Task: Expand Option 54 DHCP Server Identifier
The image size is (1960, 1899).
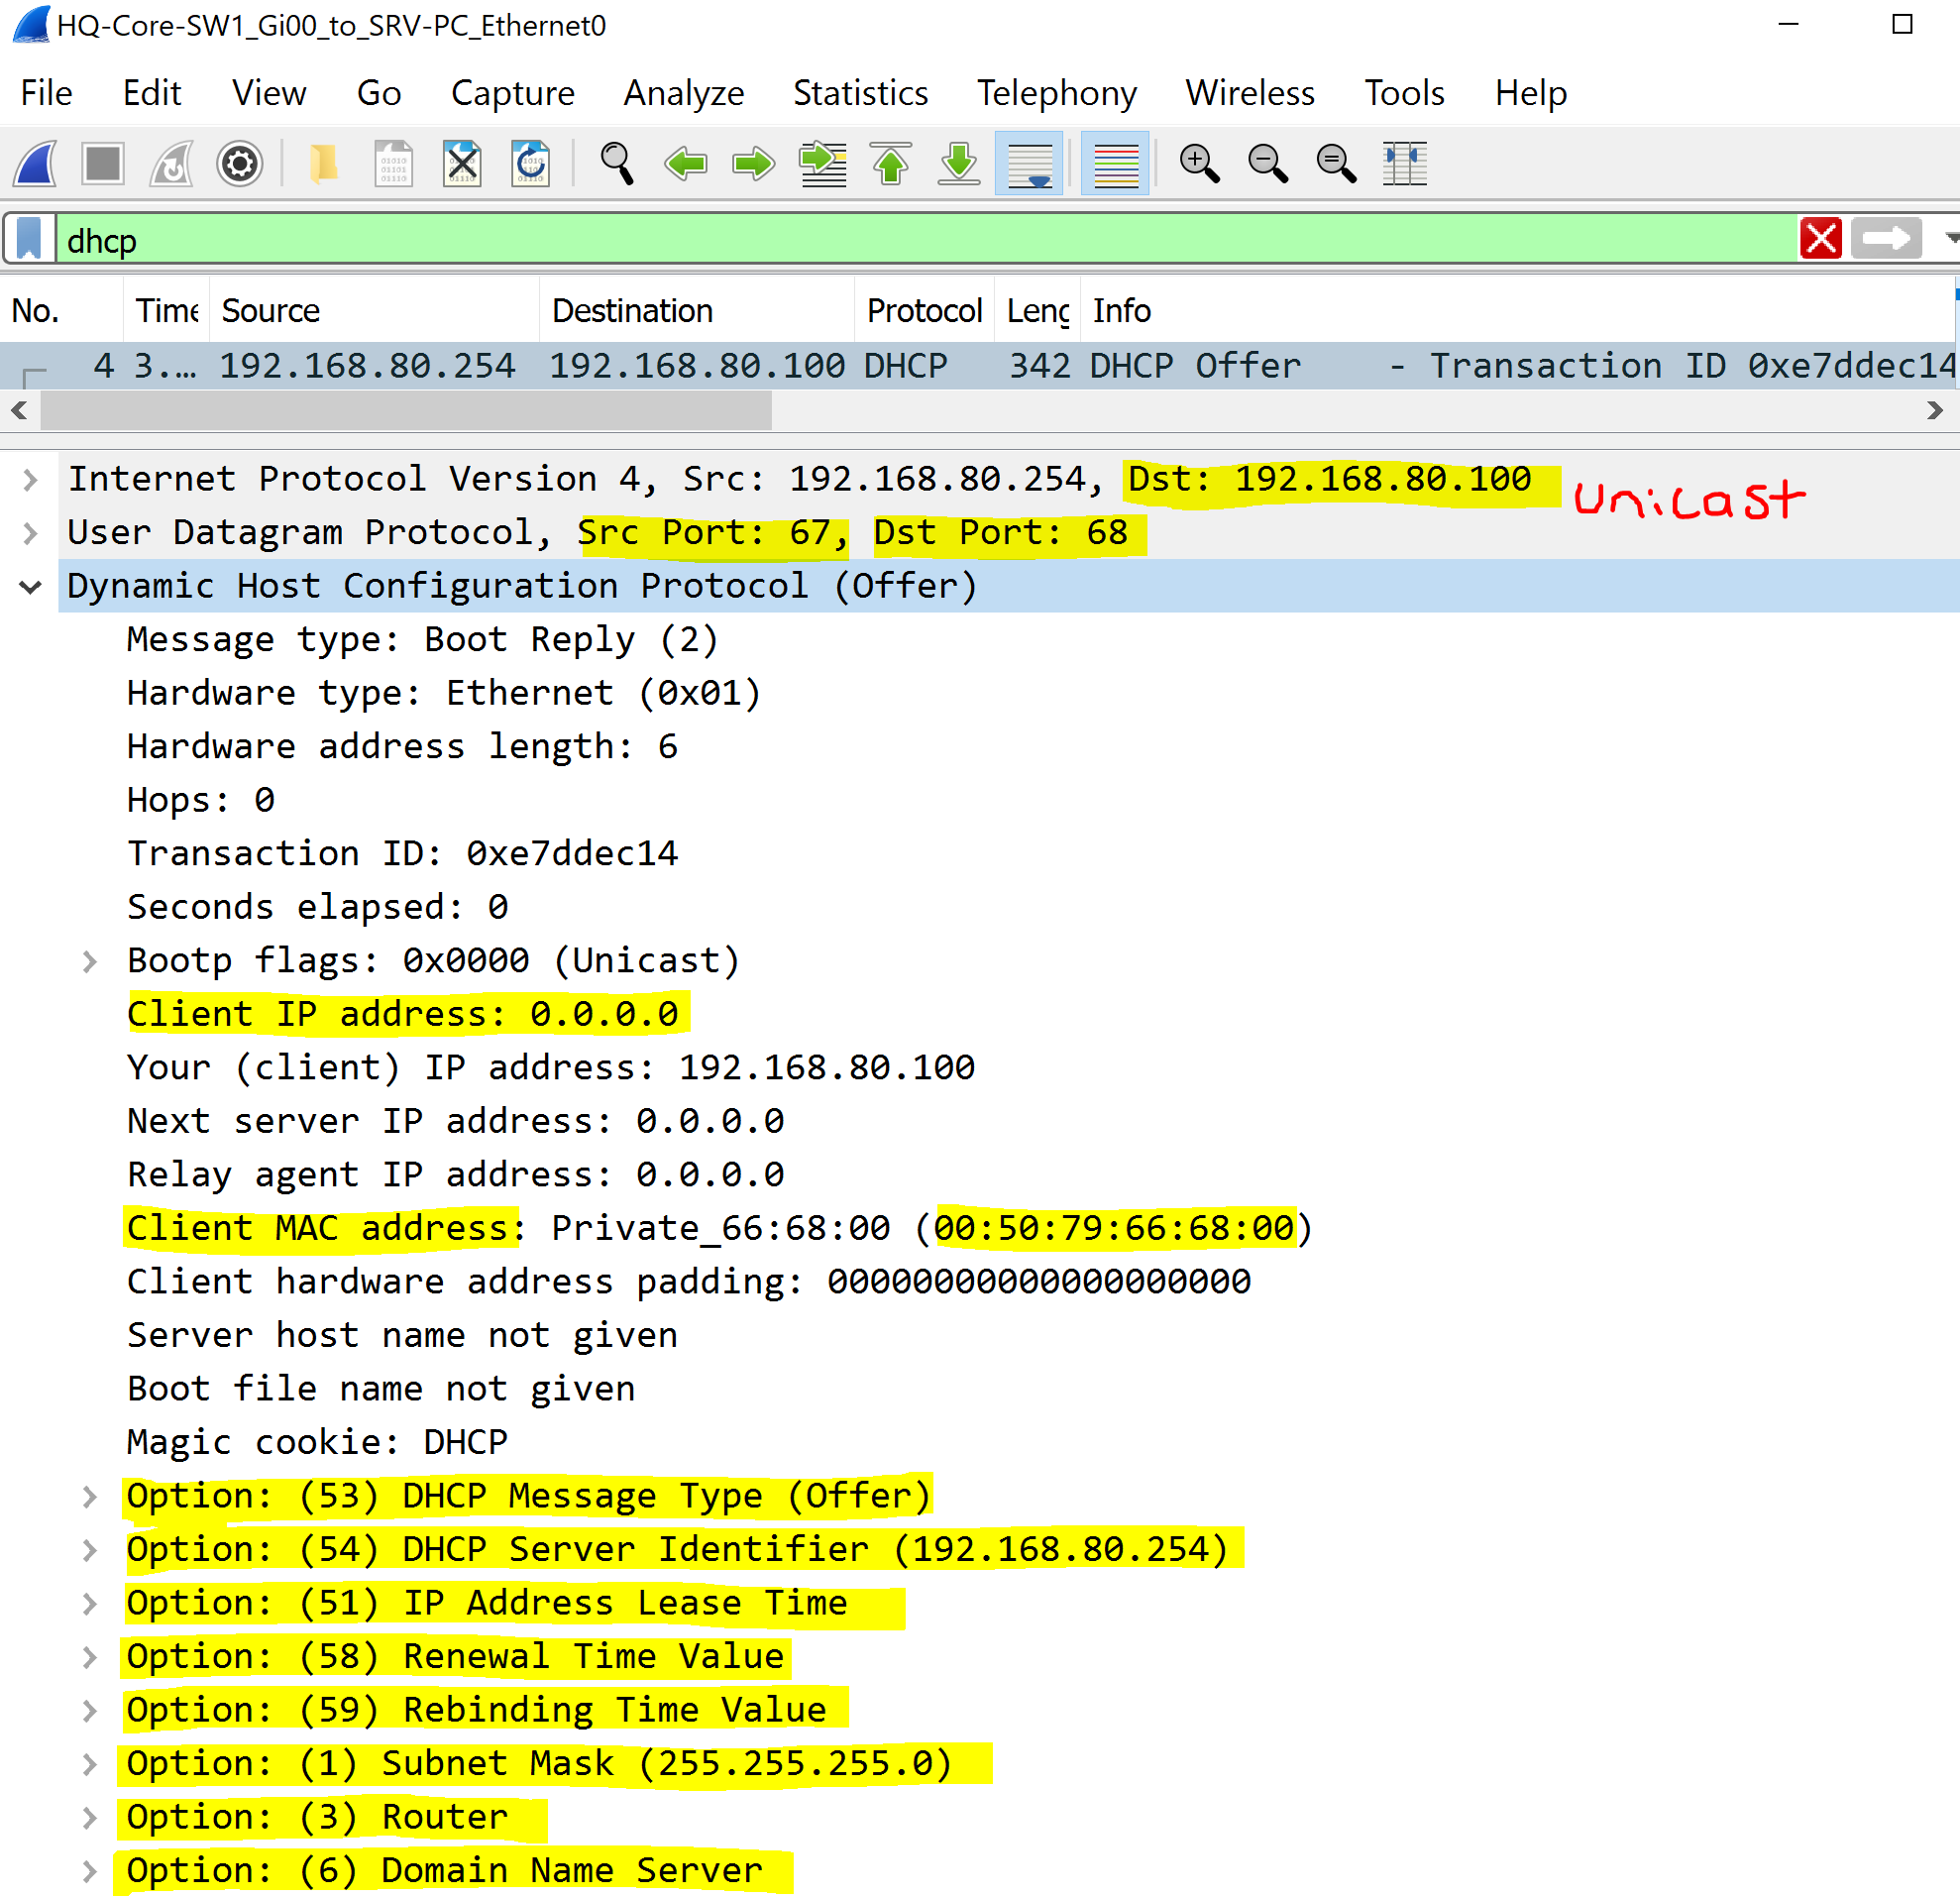Action: click(x=90, y=1550)
